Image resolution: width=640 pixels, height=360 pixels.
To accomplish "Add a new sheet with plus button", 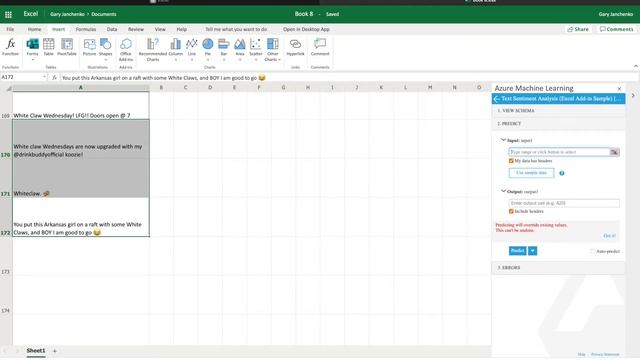I will [x=55, y=351].
